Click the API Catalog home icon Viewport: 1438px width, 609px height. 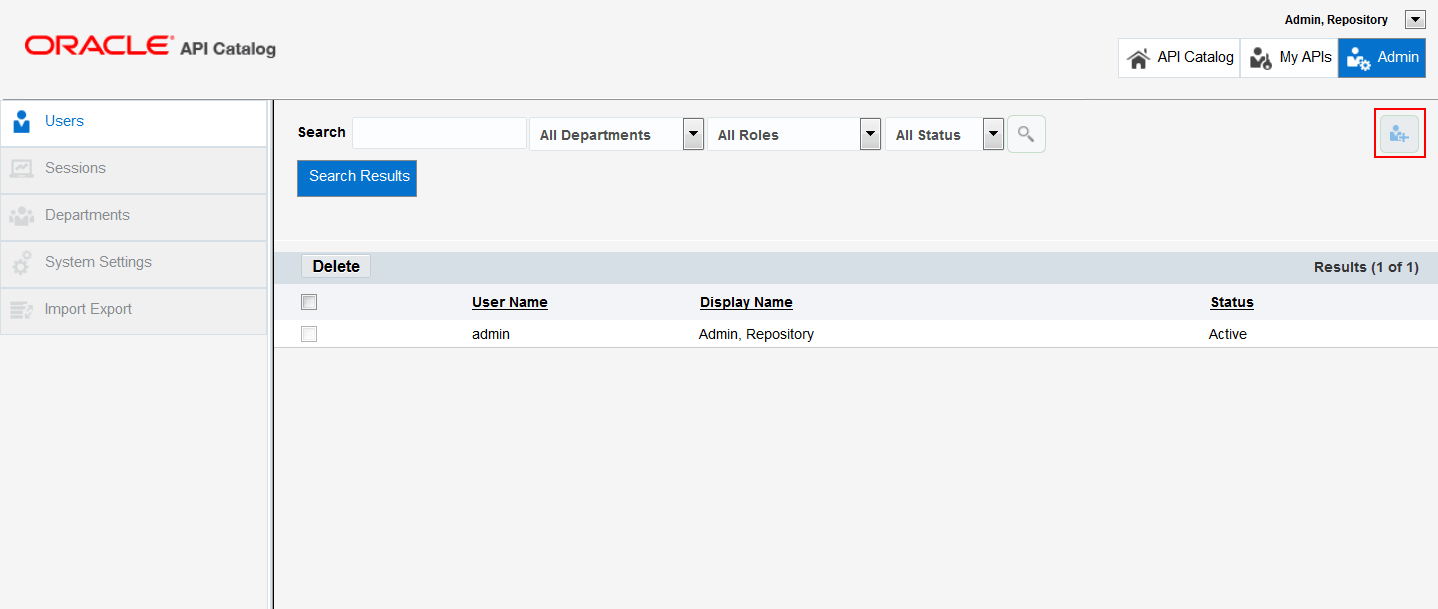1140,57
